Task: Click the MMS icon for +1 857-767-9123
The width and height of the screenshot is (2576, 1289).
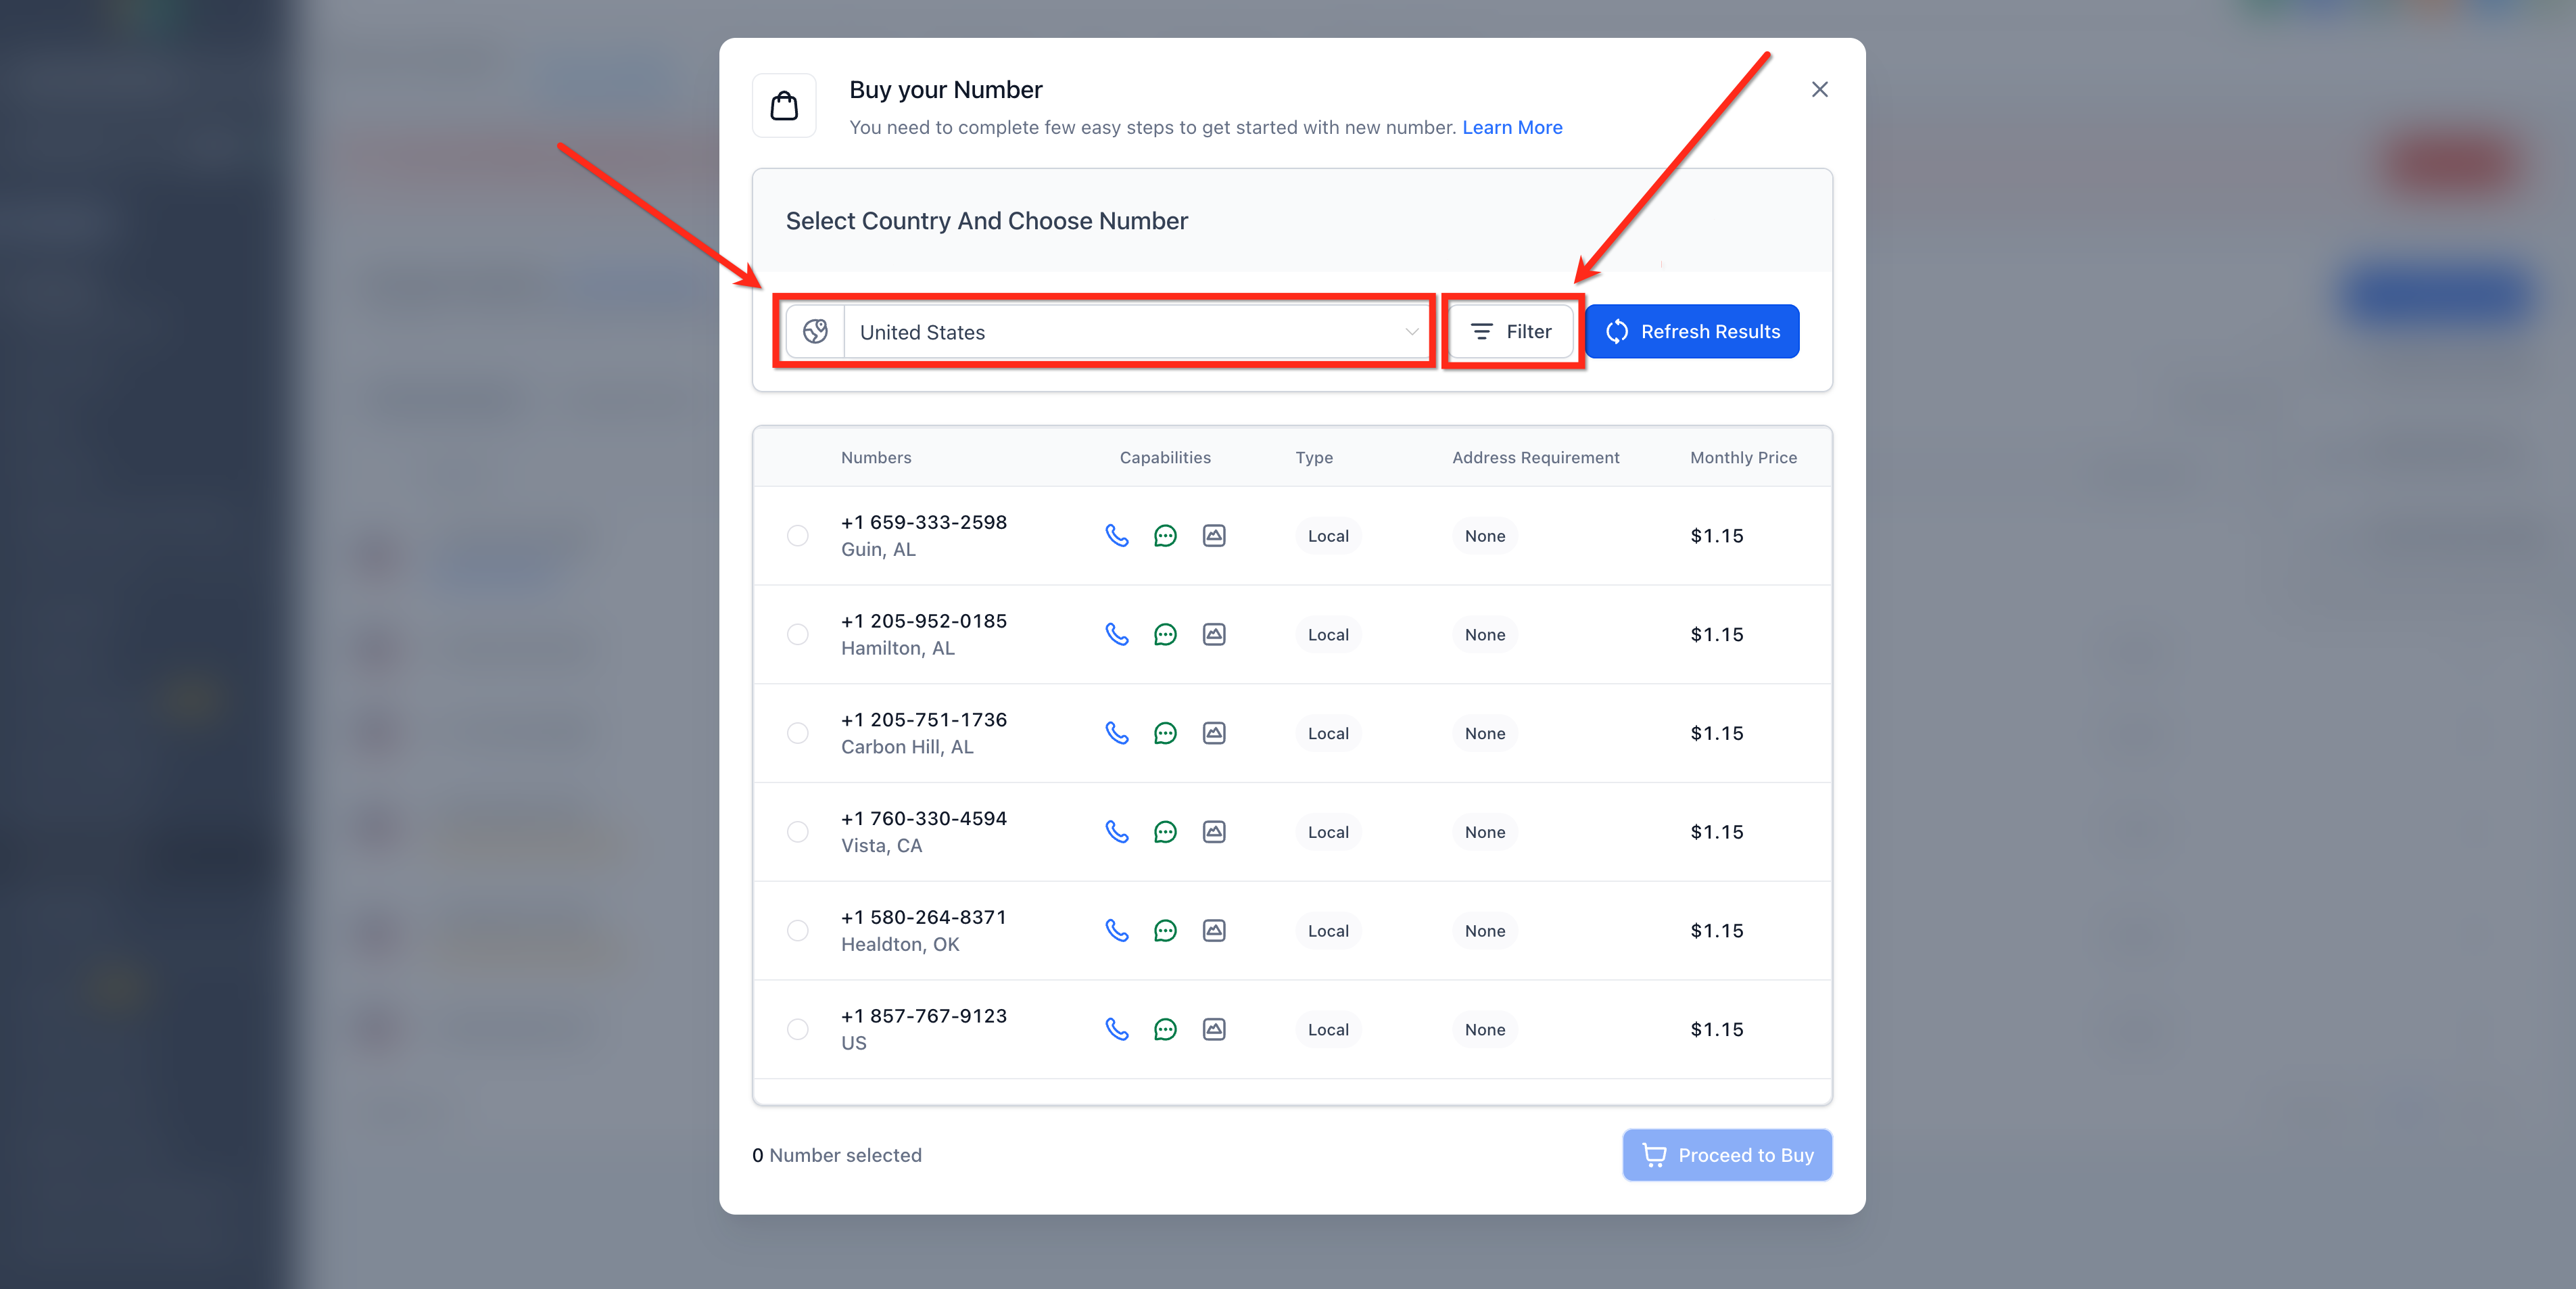Action: coord(1213,1029)
